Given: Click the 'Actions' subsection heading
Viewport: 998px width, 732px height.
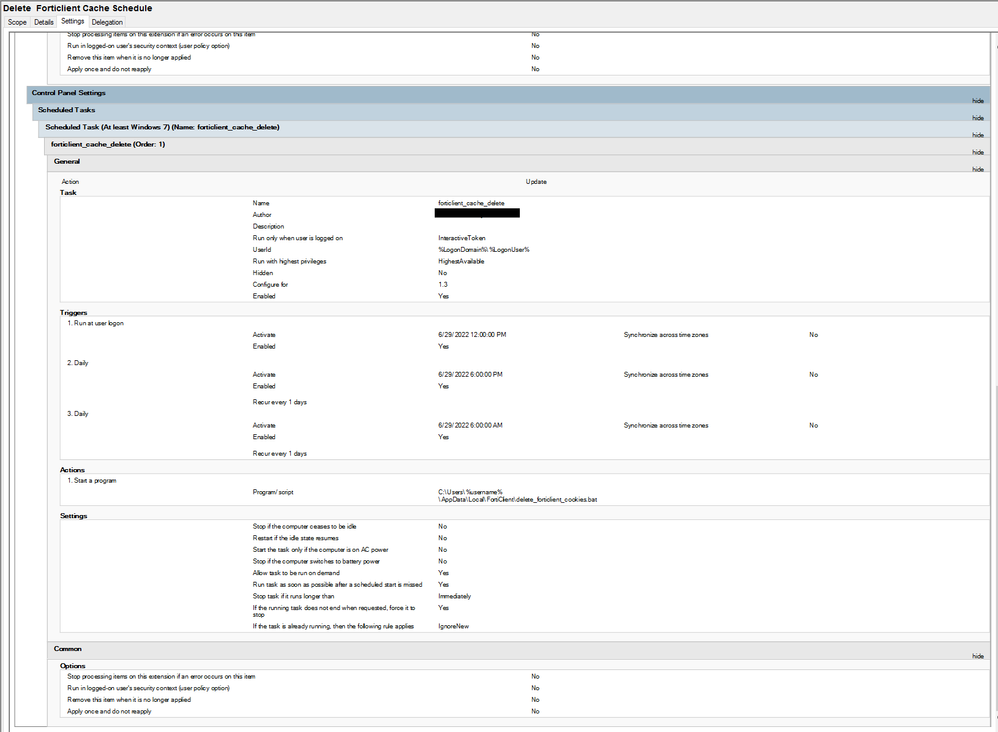Looking at the screenshot, I should click(72, 470).
